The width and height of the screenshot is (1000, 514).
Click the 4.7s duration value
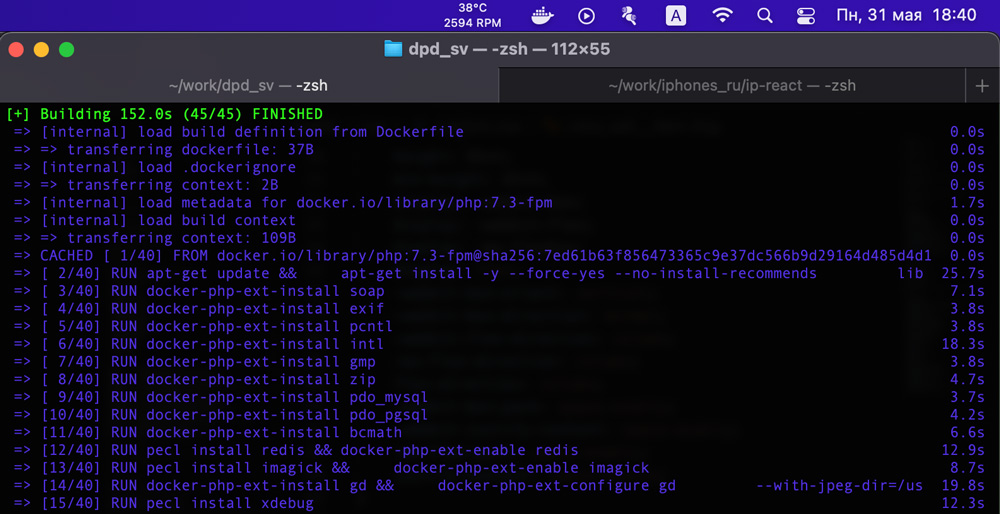967,379
